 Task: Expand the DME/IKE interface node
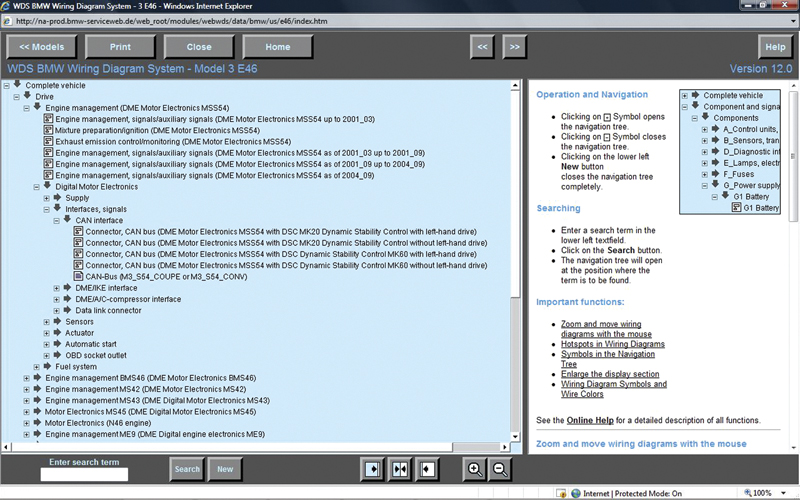point(56,288)
